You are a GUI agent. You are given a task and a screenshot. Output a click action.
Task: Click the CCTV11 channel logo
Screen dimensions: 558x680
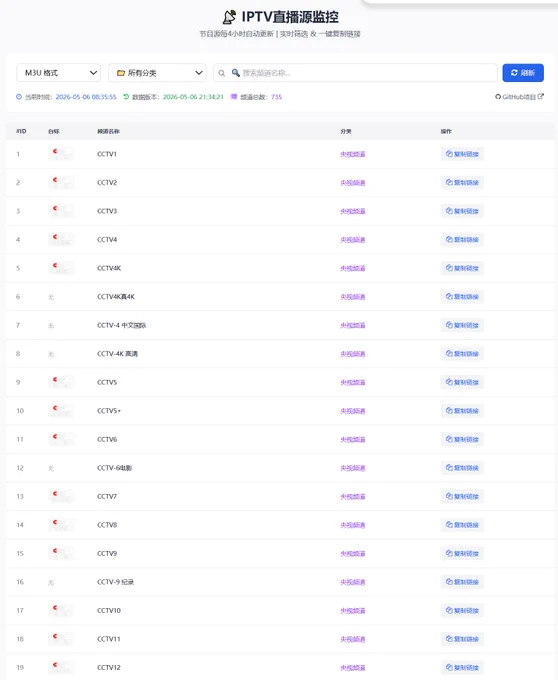coord(61,639)
